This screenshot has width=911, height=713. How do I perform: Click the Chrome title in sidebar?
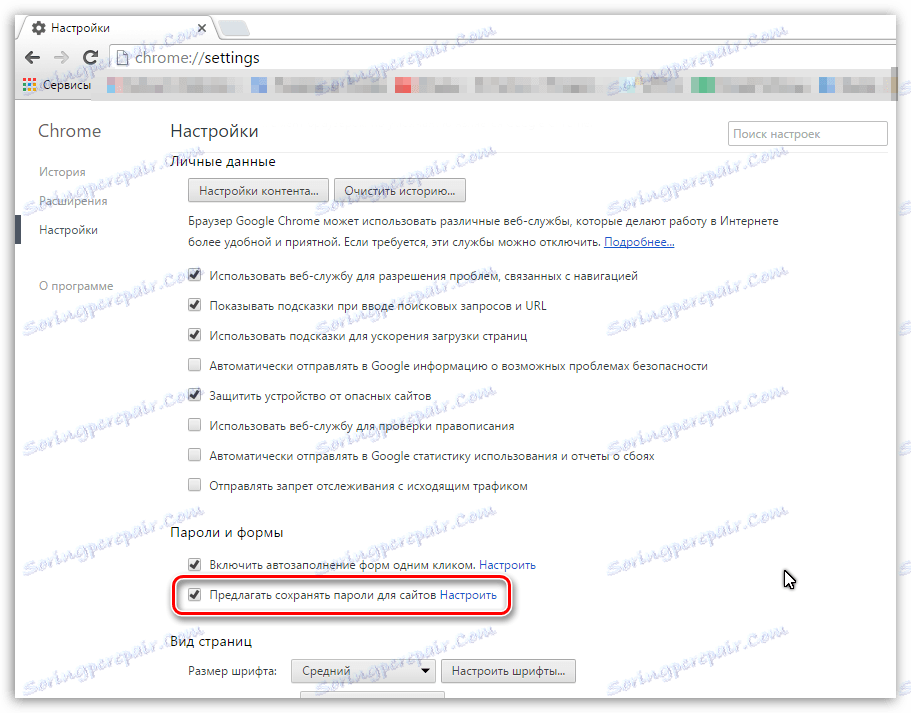(x=70, y=131)
